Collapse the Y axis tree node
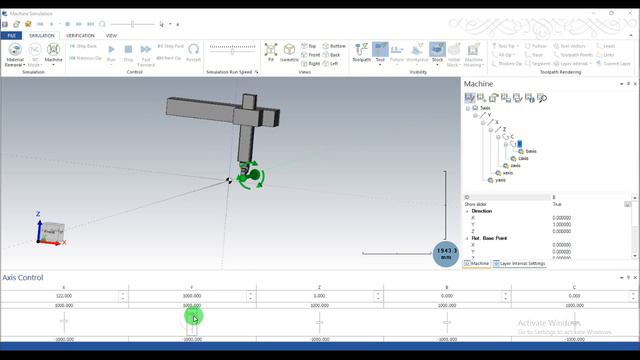The height and width of the screenshot is (360, 640). (475, 116)
